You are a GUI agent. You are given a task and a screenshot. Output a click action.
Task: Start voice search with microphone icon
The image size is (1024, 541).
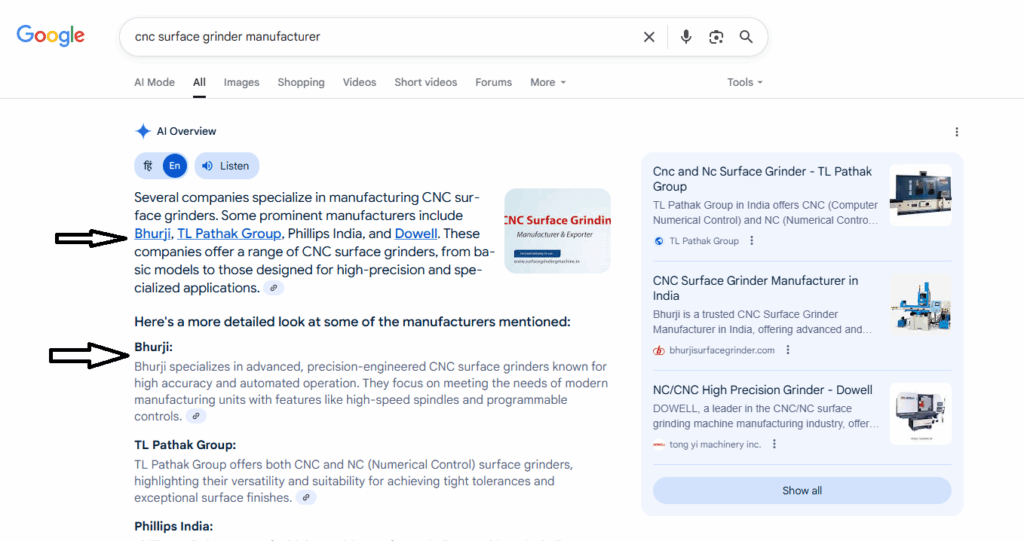(x=686, y=37)
